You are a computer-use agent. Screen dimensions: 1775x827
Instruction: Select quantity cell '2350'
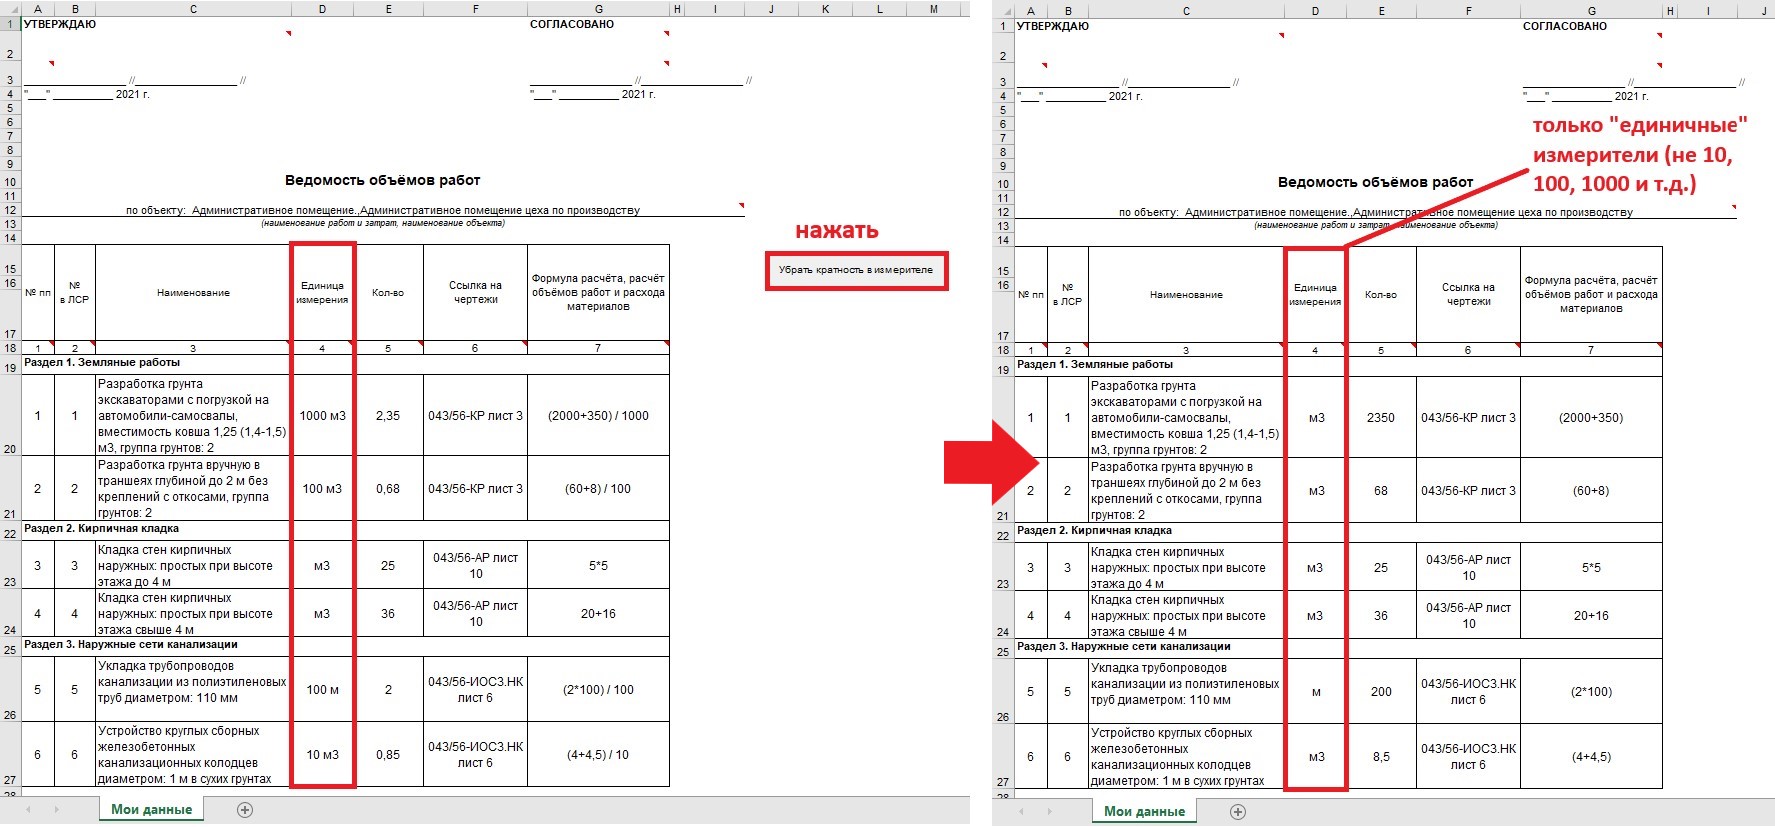(x=1381, y=418)
